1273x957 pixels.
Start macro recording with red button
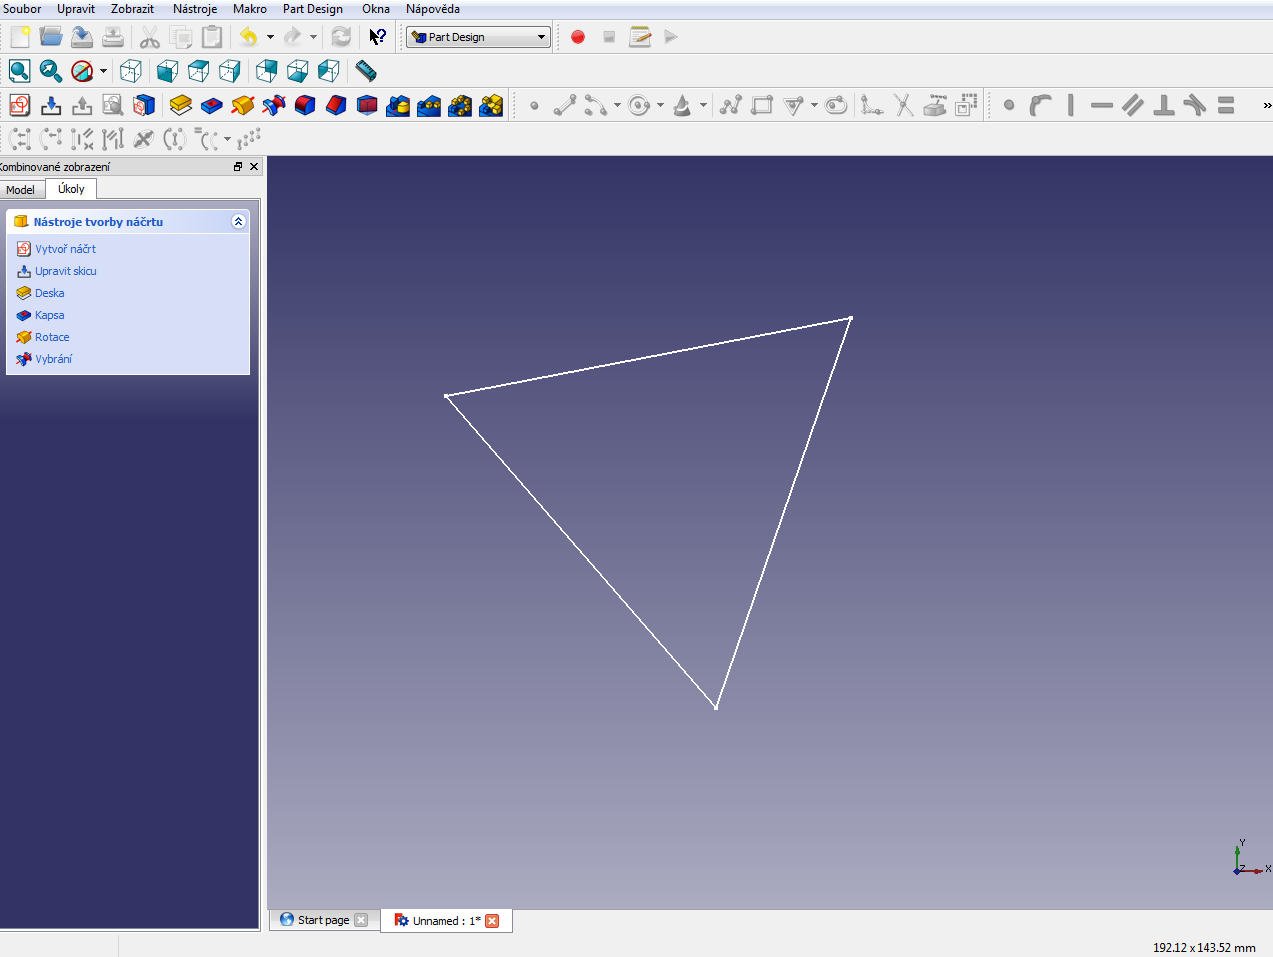(578, 38)
